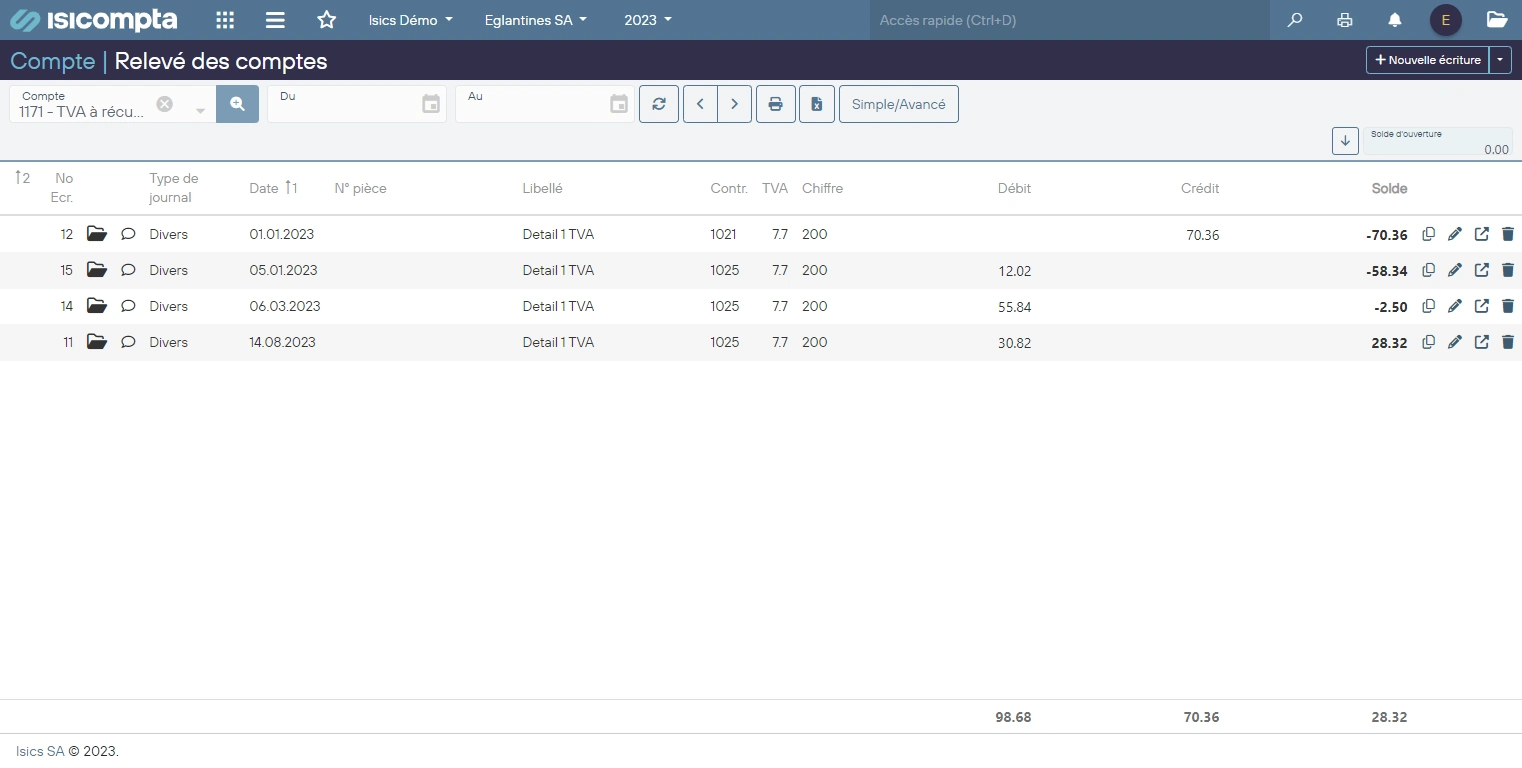
Task: Open entry with balance -2.50 externally
Action: [1482, 306]
